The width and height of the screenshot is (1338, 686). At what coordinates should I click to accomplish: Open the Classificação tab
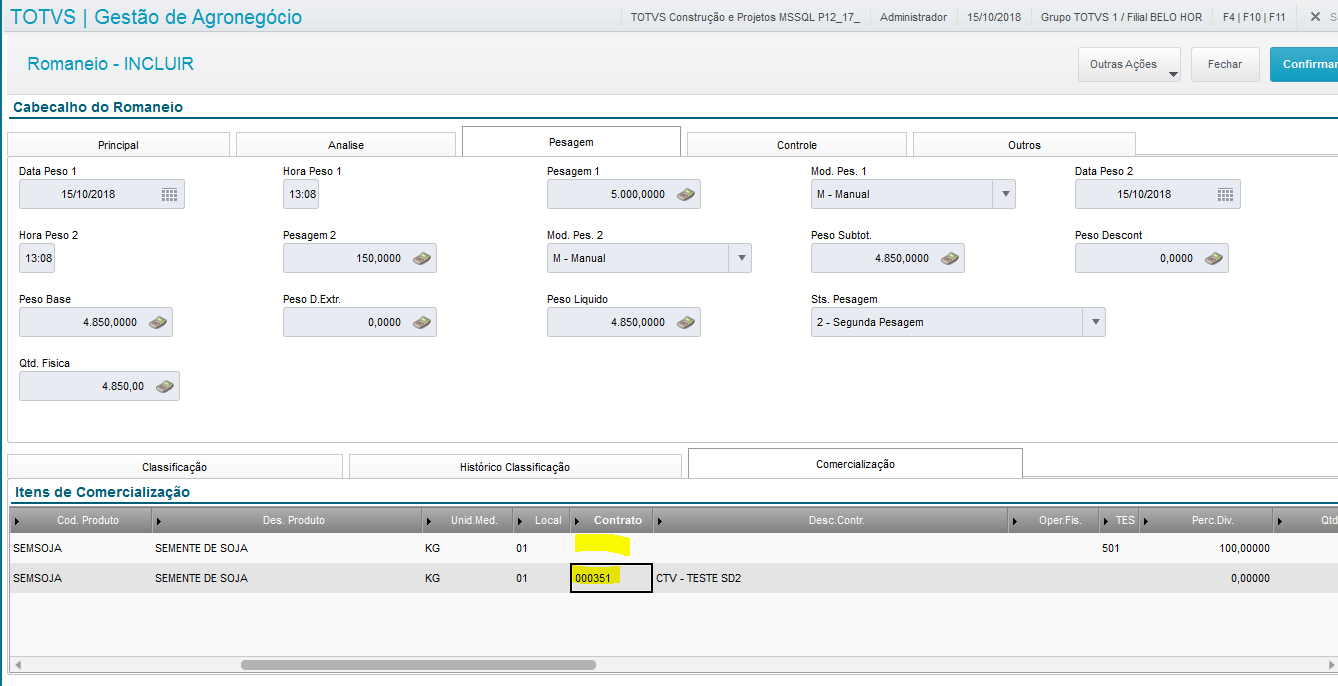(x=175, y=467)
